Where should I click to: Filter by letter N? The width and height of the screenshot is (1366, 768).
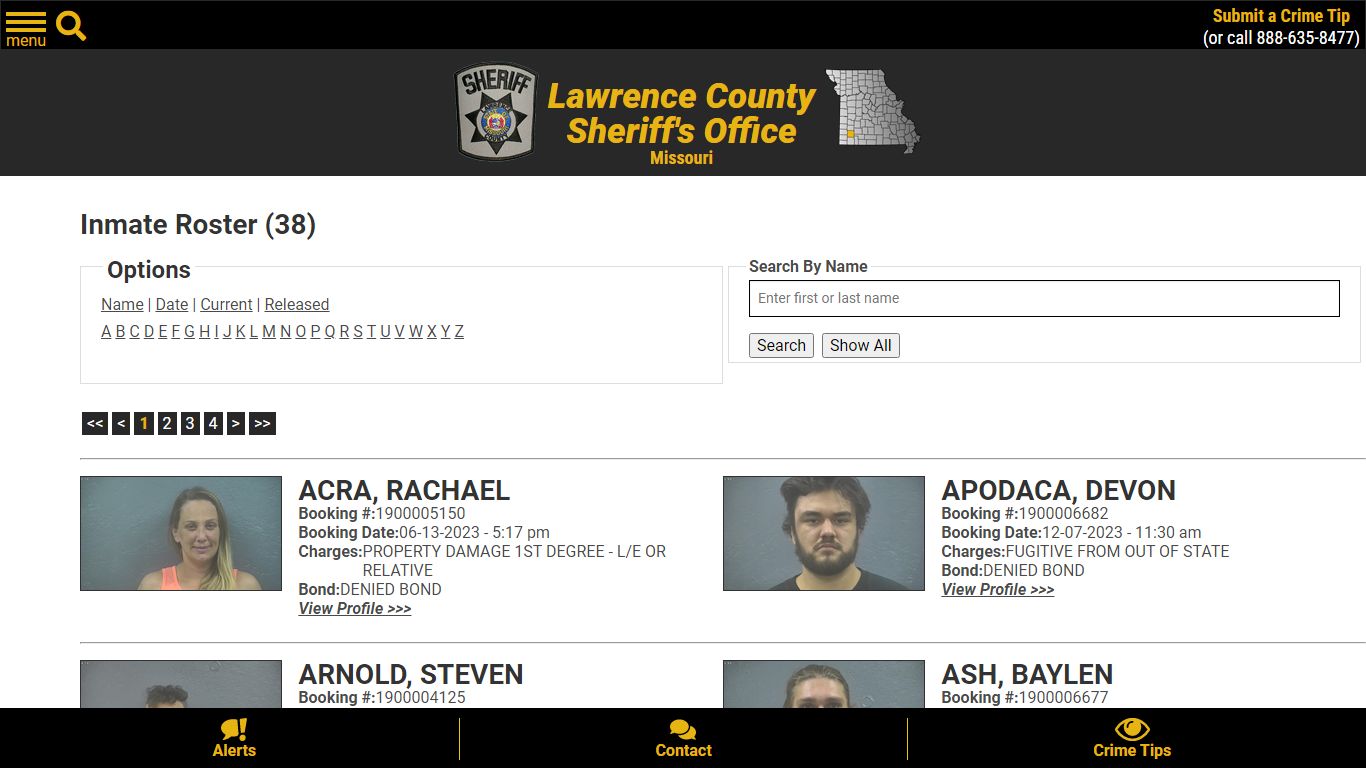[286, 331]
